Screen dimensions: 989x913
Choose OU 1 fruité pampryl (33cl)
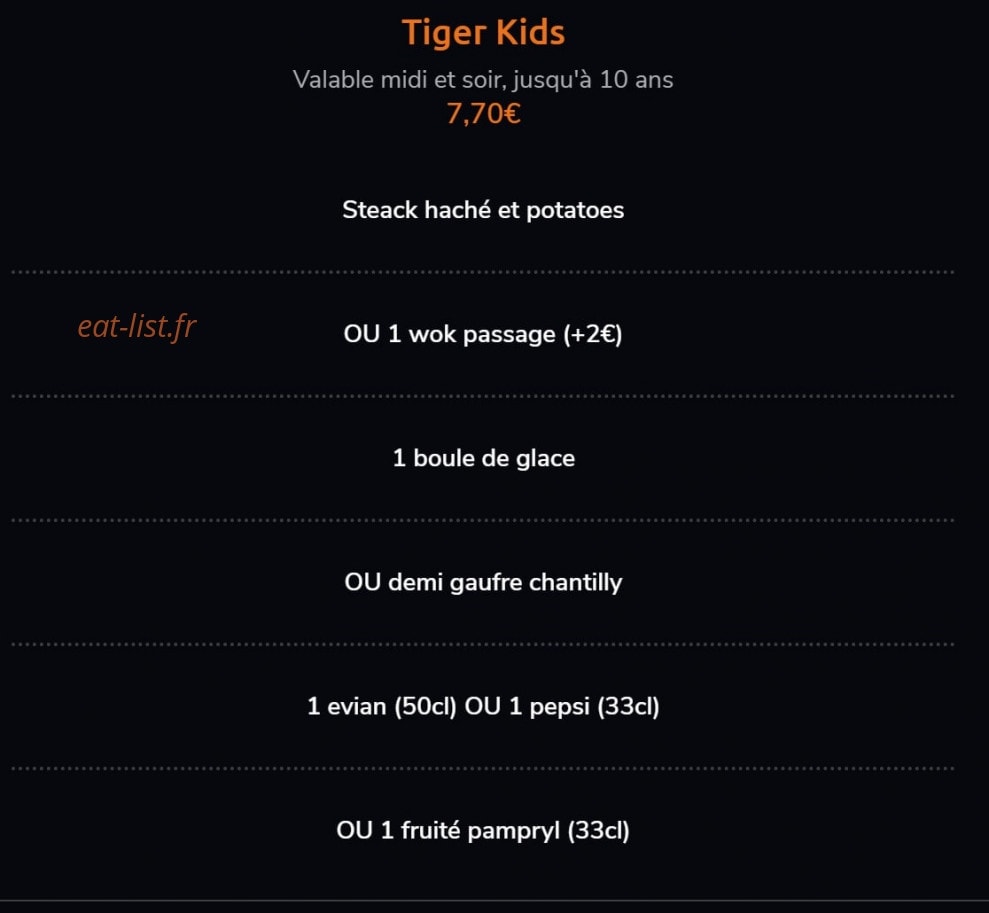(x=483, y=830)
